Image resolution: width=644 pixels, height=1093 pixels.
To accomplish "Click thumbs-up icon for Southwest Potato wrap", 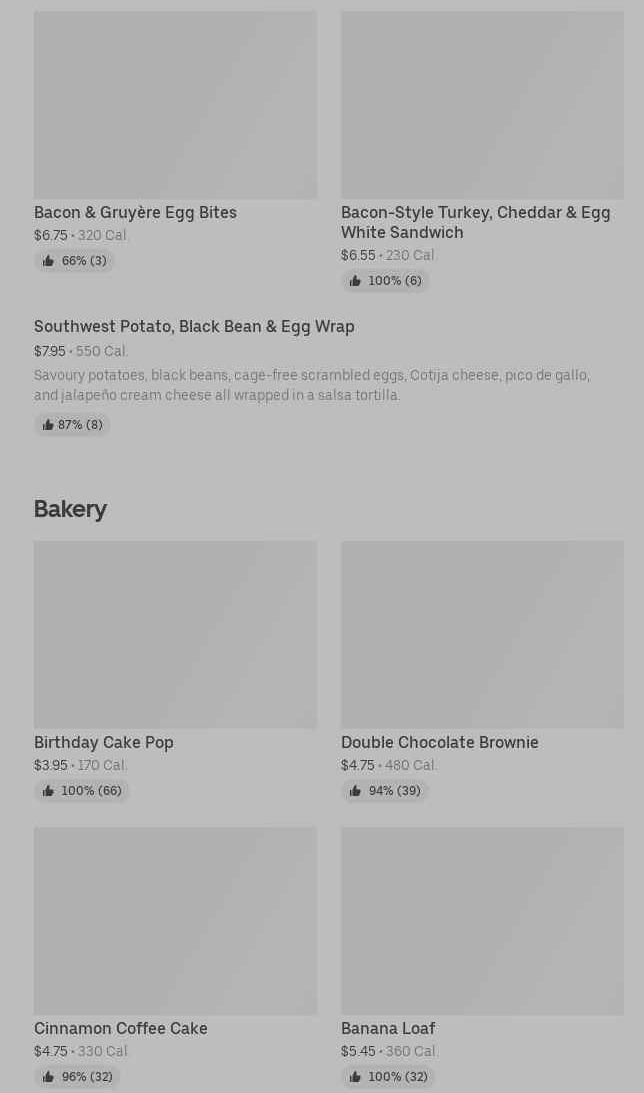I will [48, 425].
